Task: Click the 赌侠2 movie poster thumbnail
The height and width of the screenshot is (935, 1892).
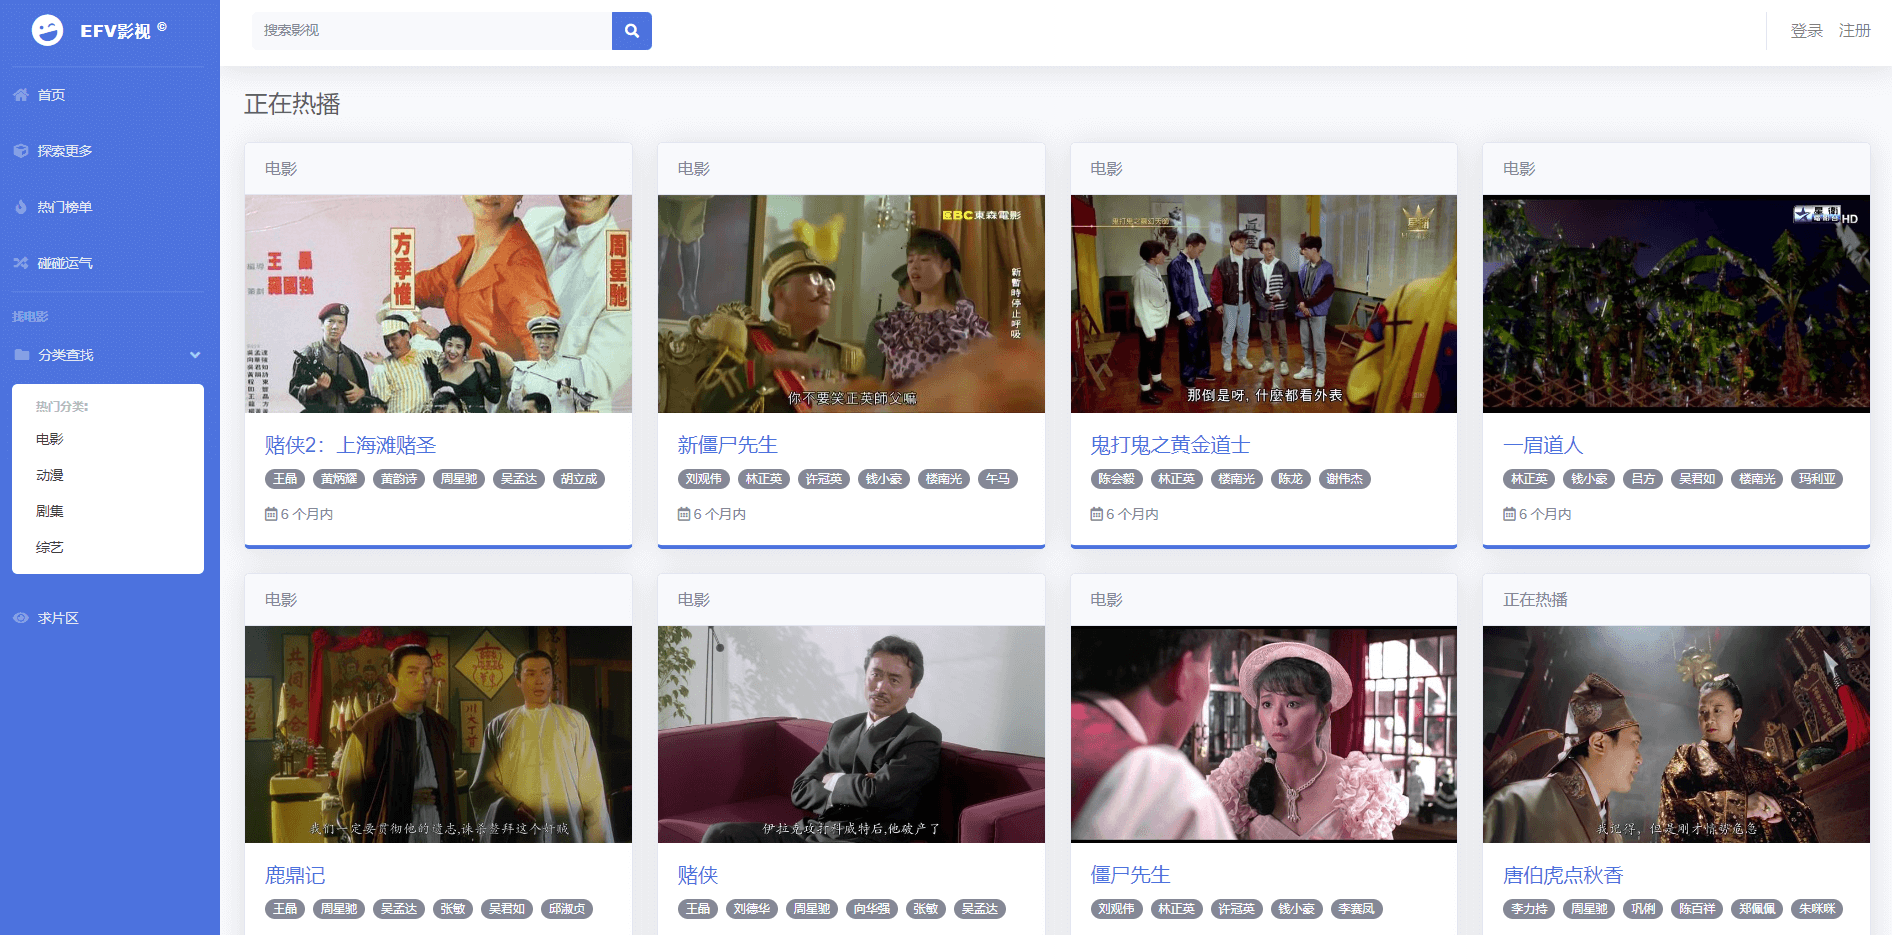Action: 438,304
